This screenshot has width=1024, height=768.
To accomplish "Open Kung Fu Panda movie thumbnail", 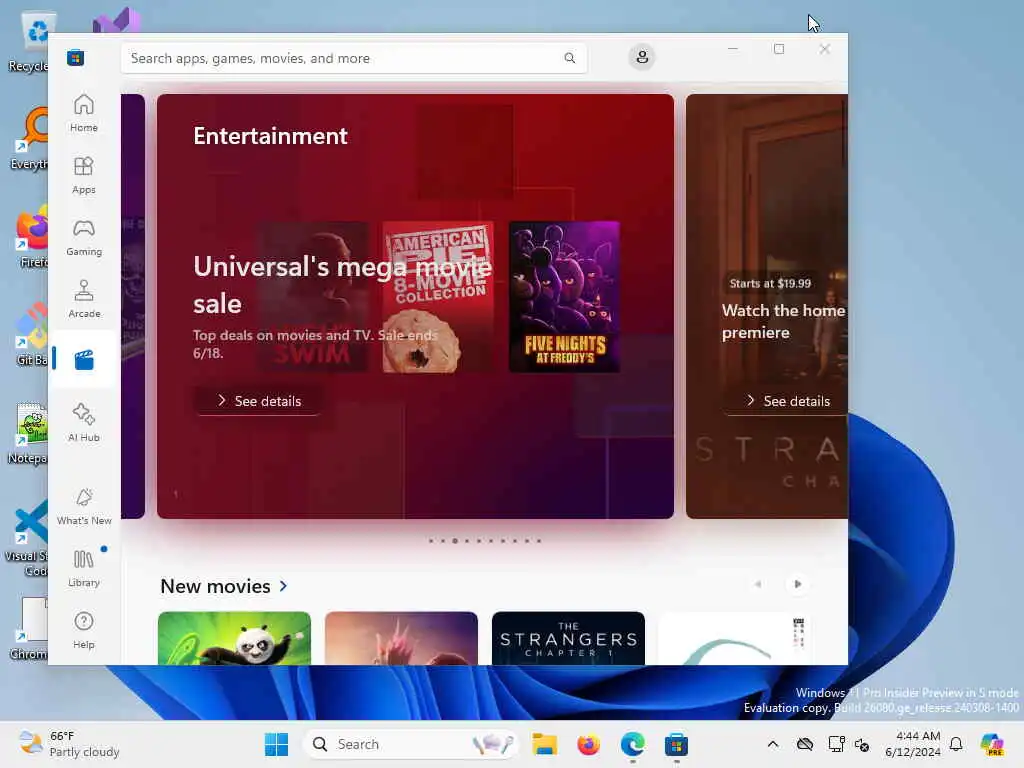I will pos(234,638).
